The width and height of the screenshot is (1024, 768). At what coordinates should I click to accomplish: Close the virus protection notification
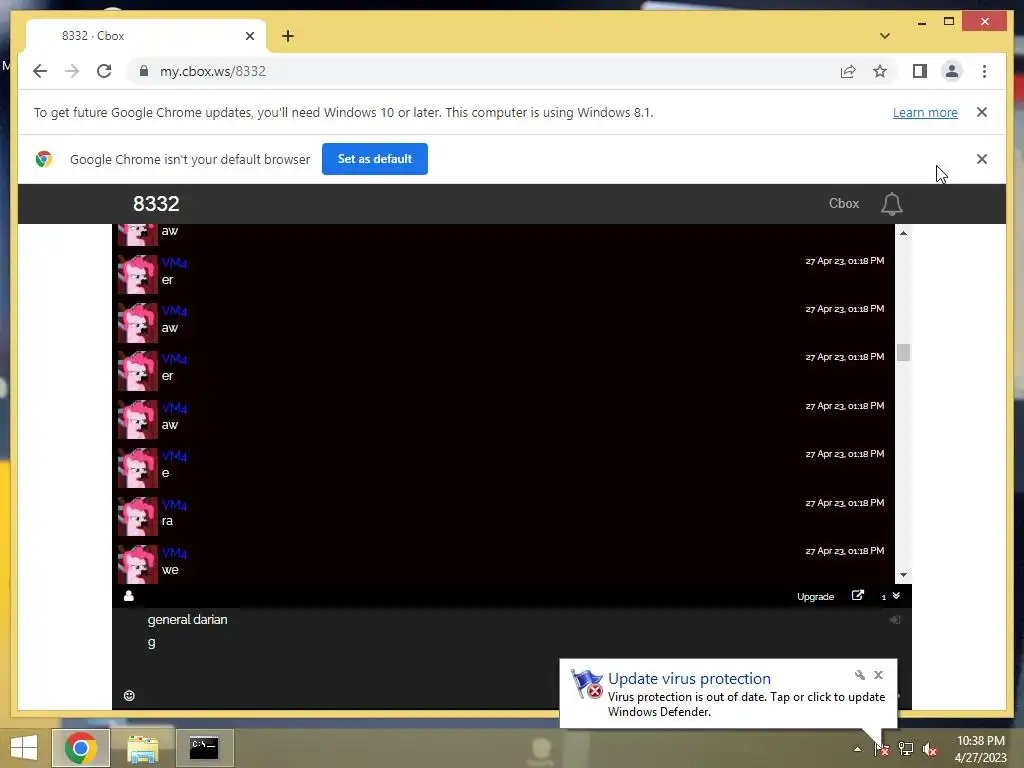click(x=878, y=675)
